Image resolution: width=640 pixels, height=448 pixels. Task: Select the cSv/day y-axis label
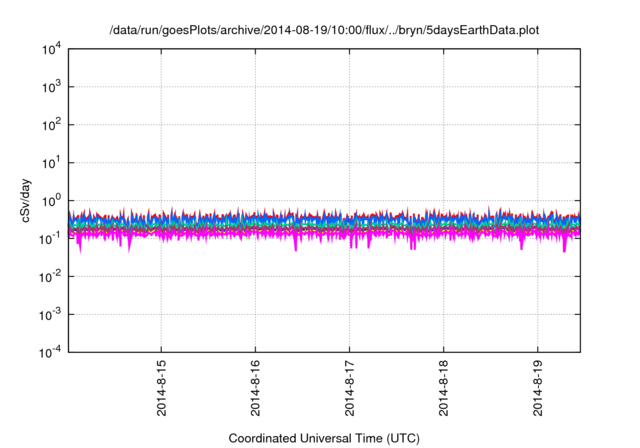26,200
